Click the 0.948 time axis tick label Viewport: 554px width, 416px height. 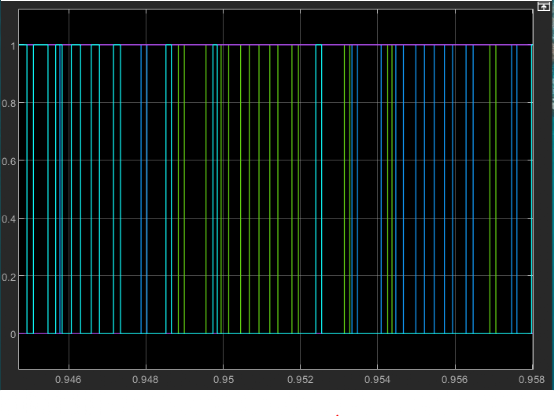(x=145, y=380)
